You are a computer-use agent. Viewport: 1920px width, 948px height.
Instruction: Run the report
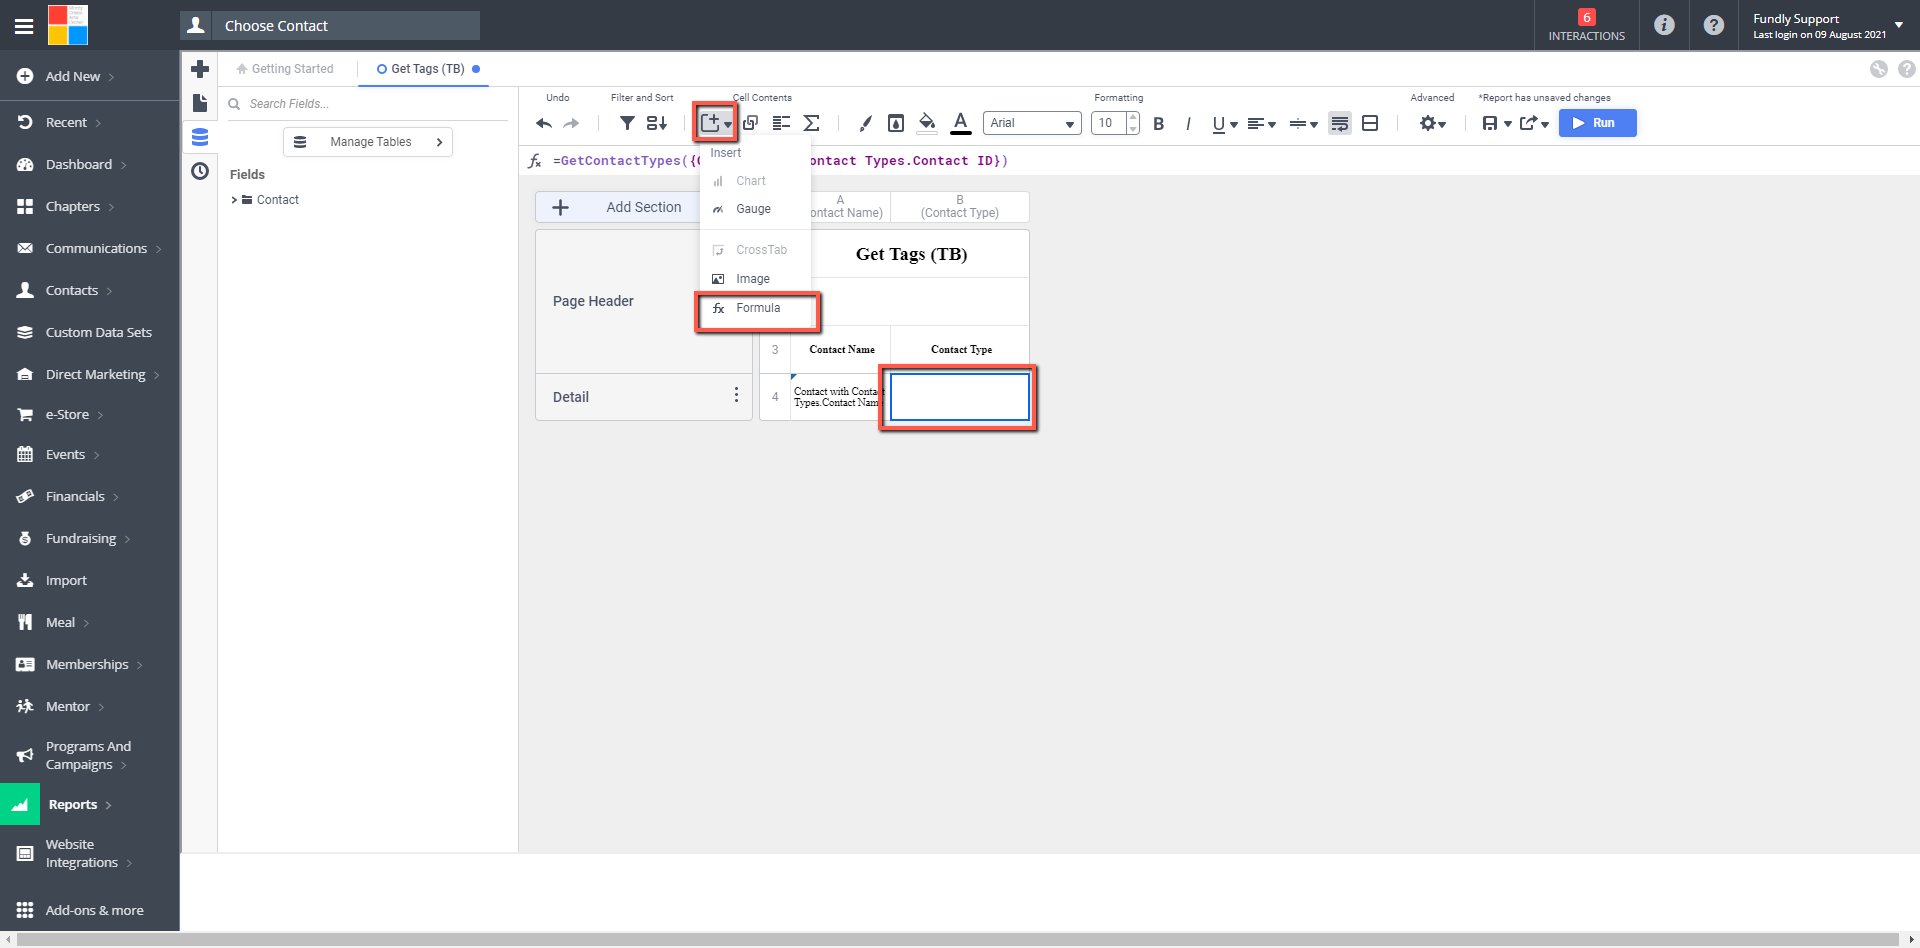coord(1597,123)
